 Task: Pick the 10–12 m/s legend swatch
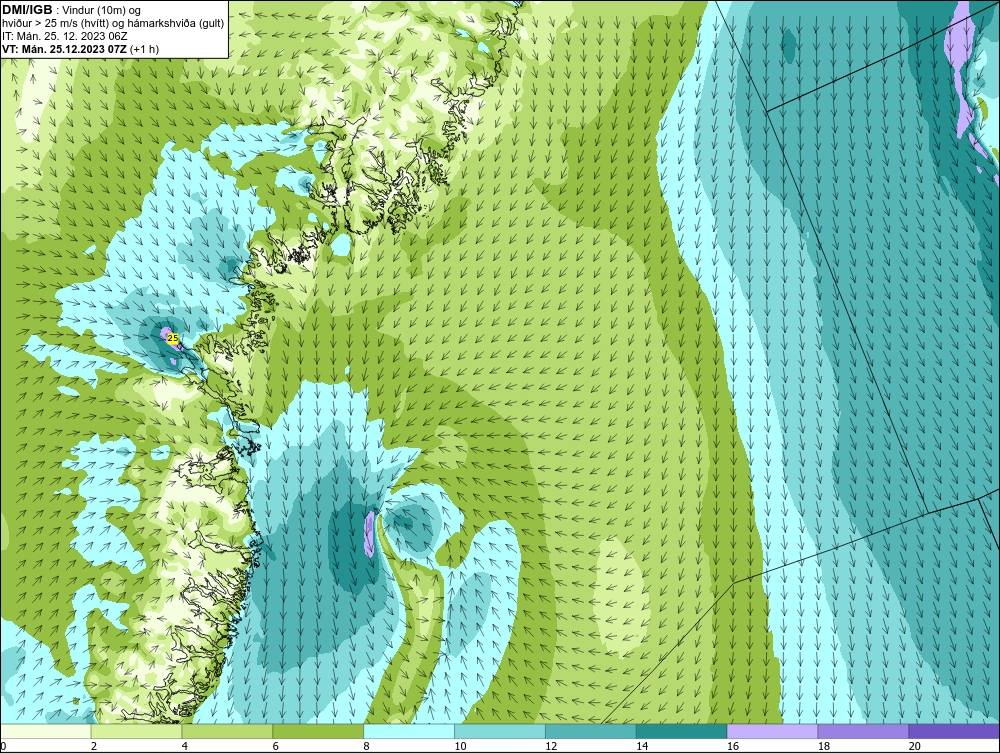click(500, 731)
